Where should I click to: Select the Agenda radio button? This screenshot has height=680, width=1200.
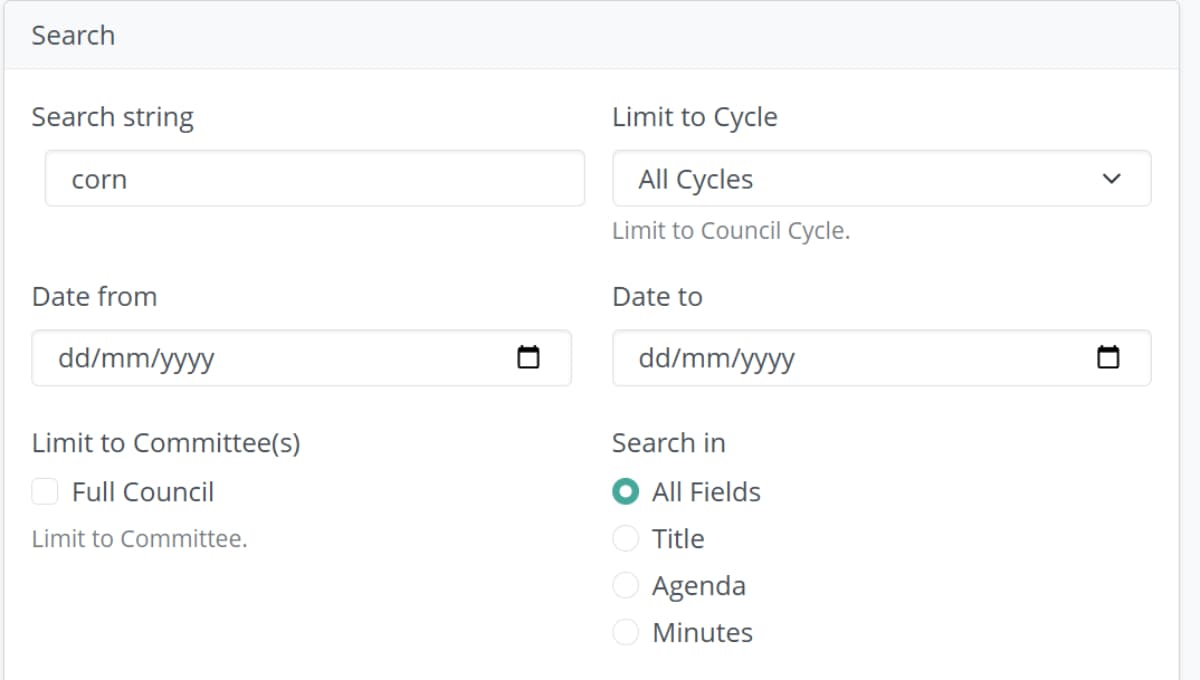coord(625,585)
